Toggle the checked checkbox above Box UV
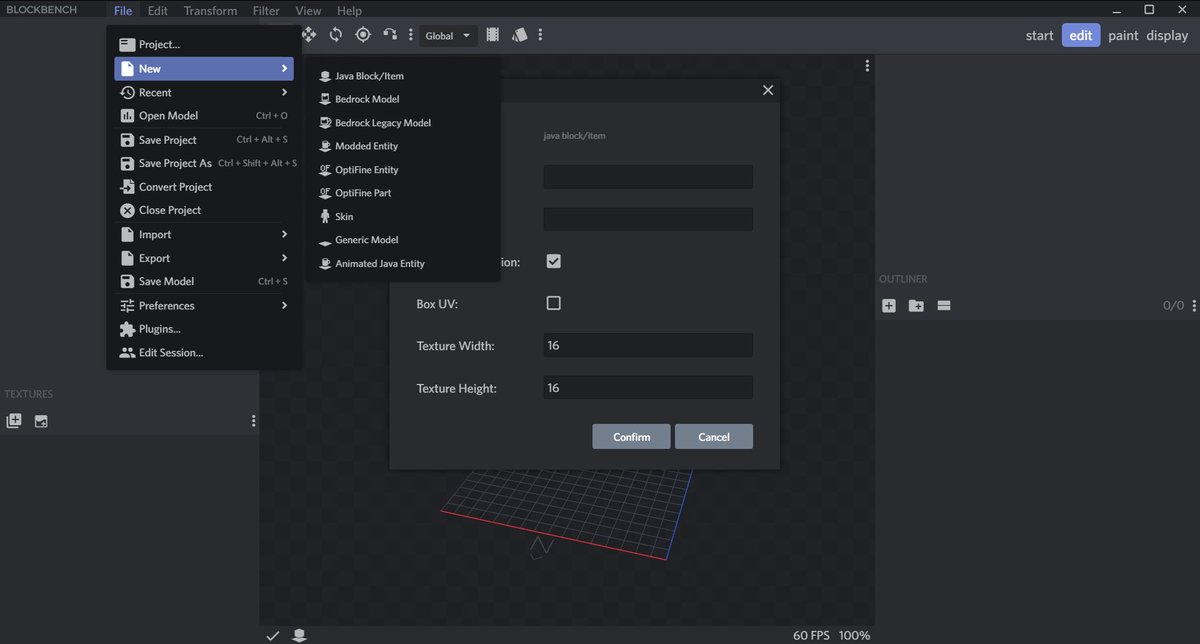This screenshot has width=1200, height=644. click(553, 261)
